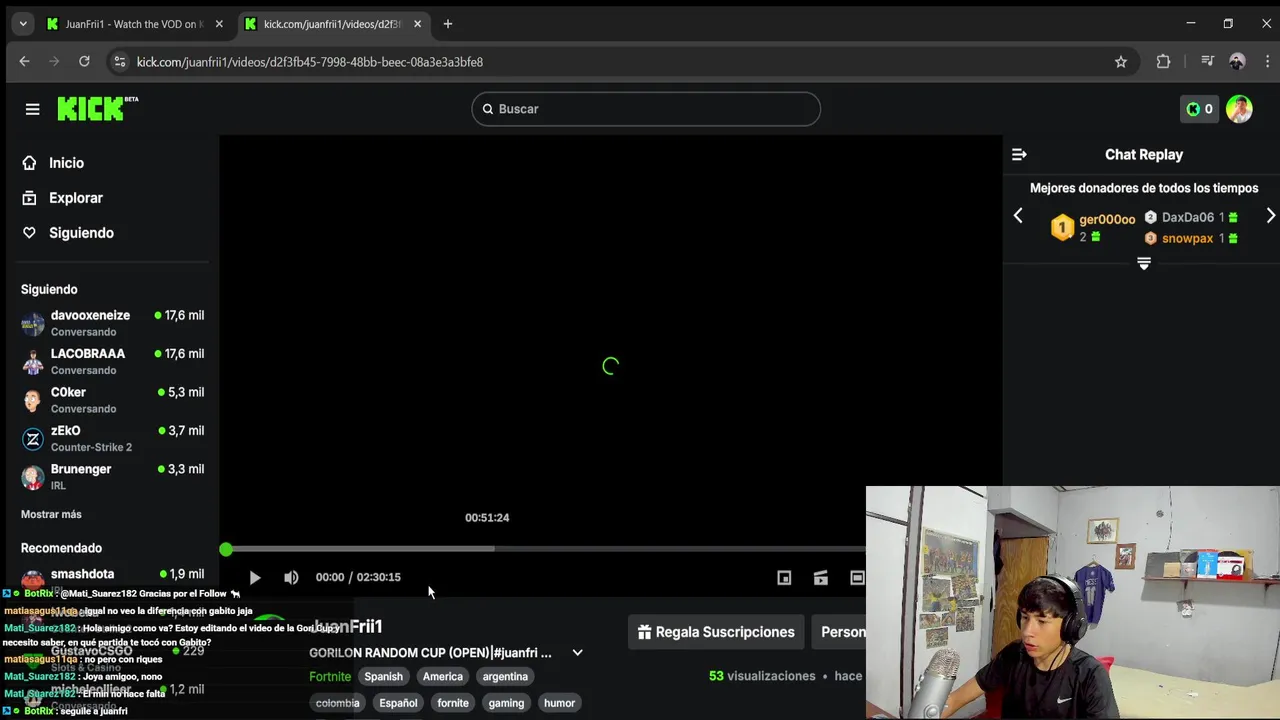
Task: Click zEkO avatar icon
Action: 33,438
